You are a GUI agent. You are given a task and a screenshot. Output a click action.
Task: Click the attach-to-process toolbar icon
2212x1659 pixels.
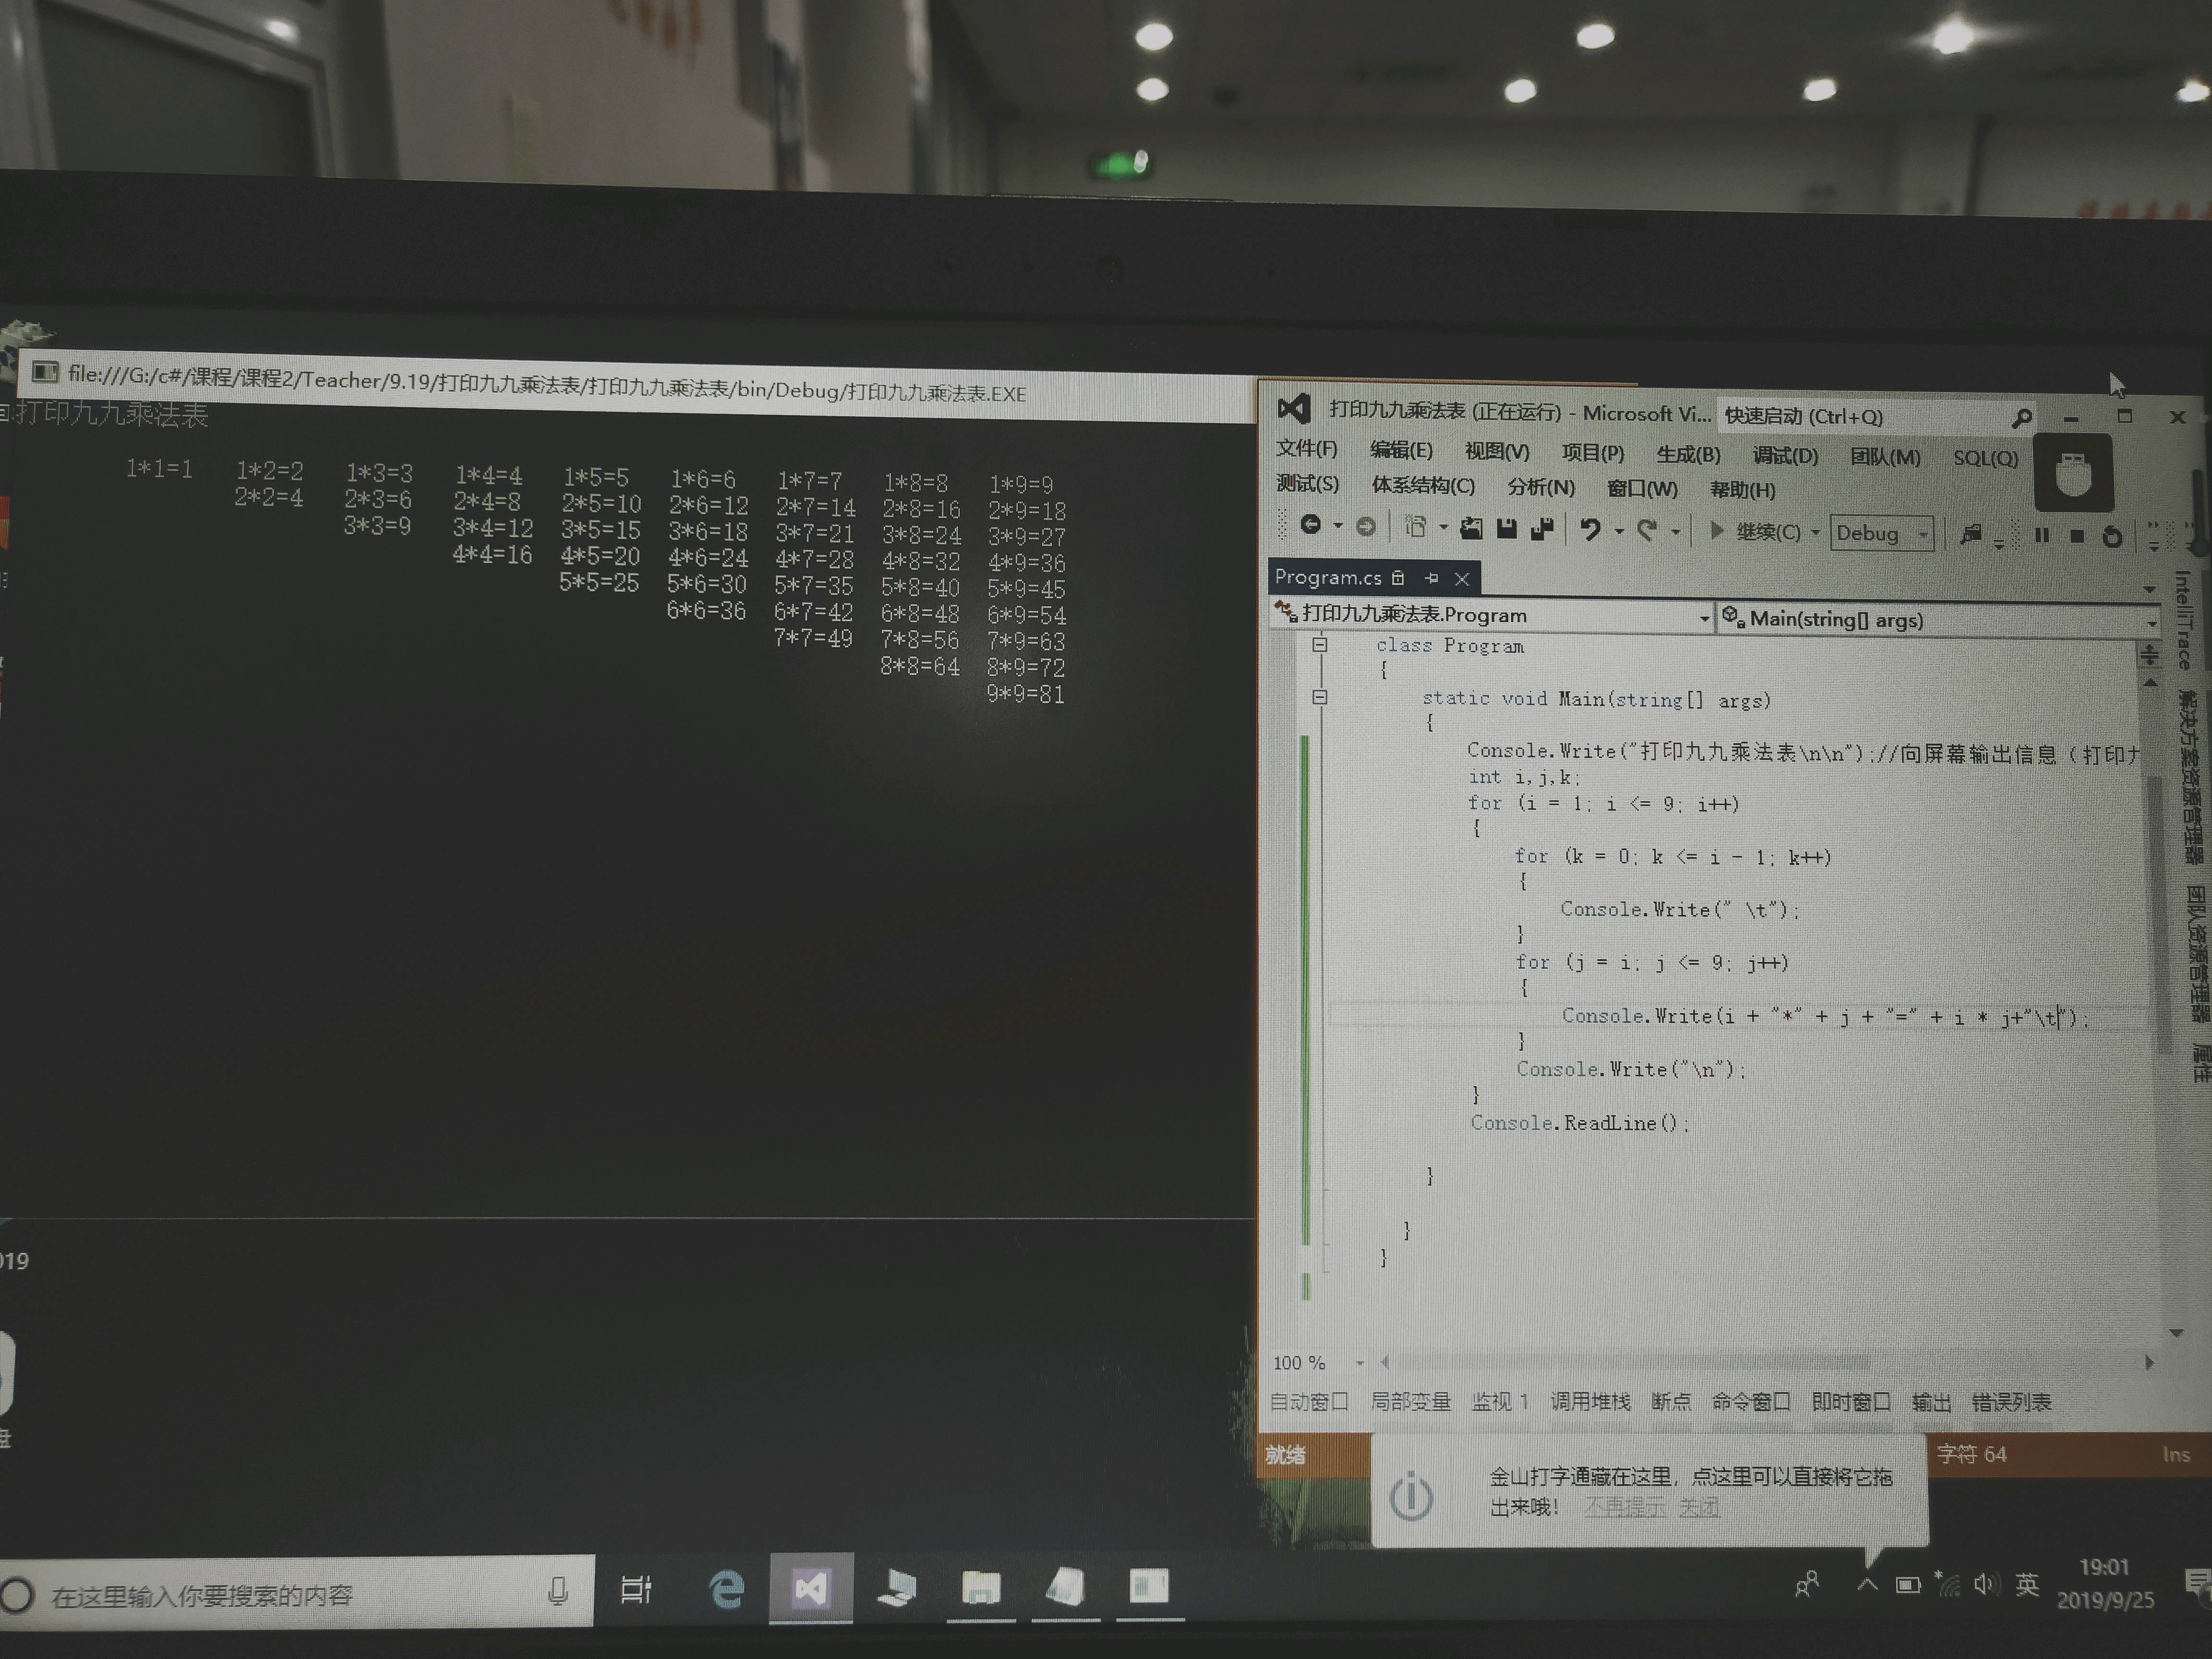click(1970, 534)
